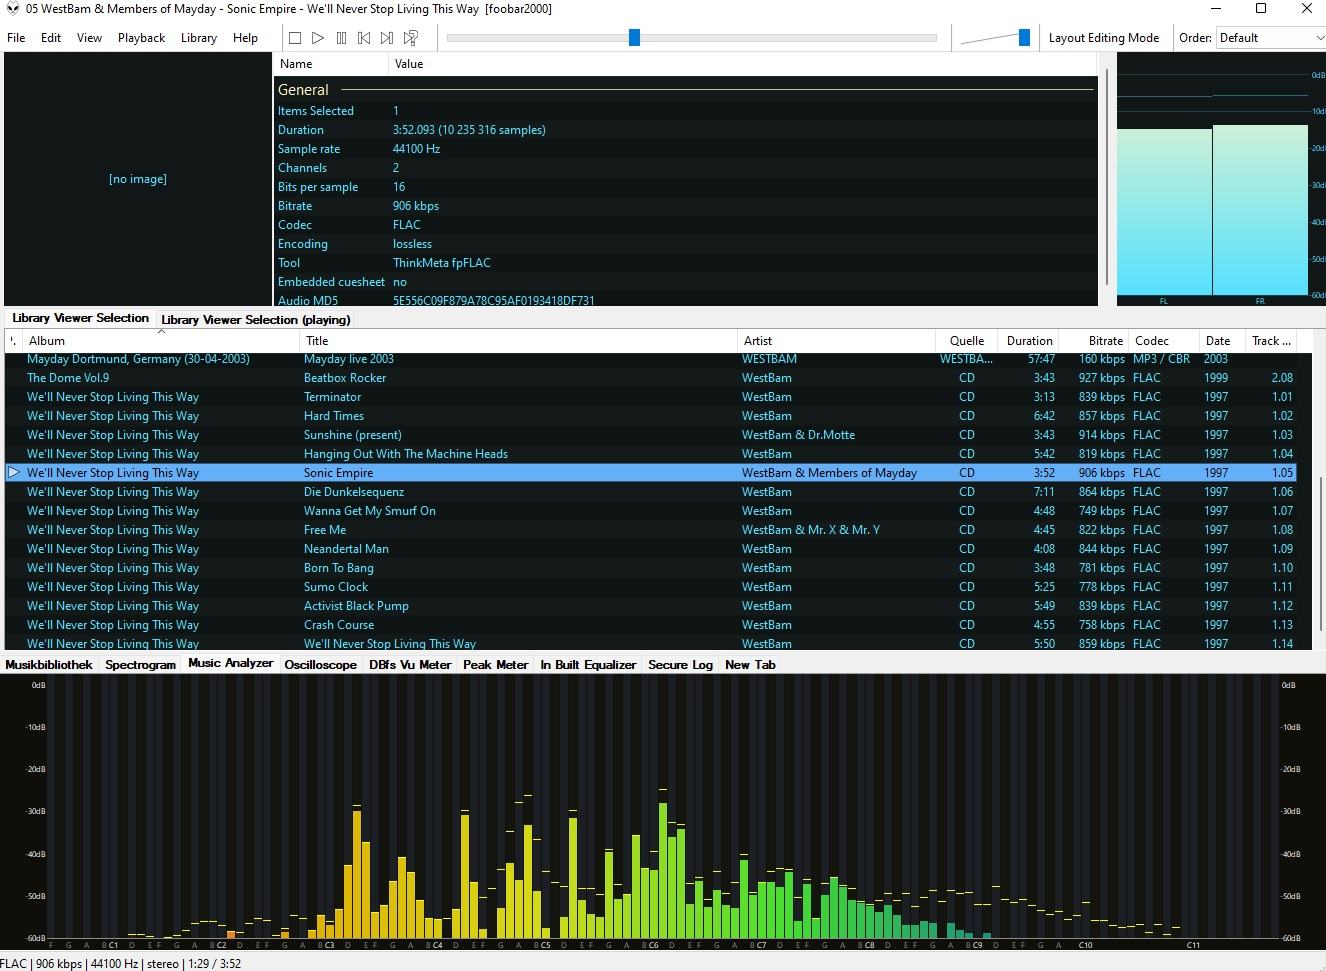Switch to Library Viewer Selection tab

tap(80, 318)
